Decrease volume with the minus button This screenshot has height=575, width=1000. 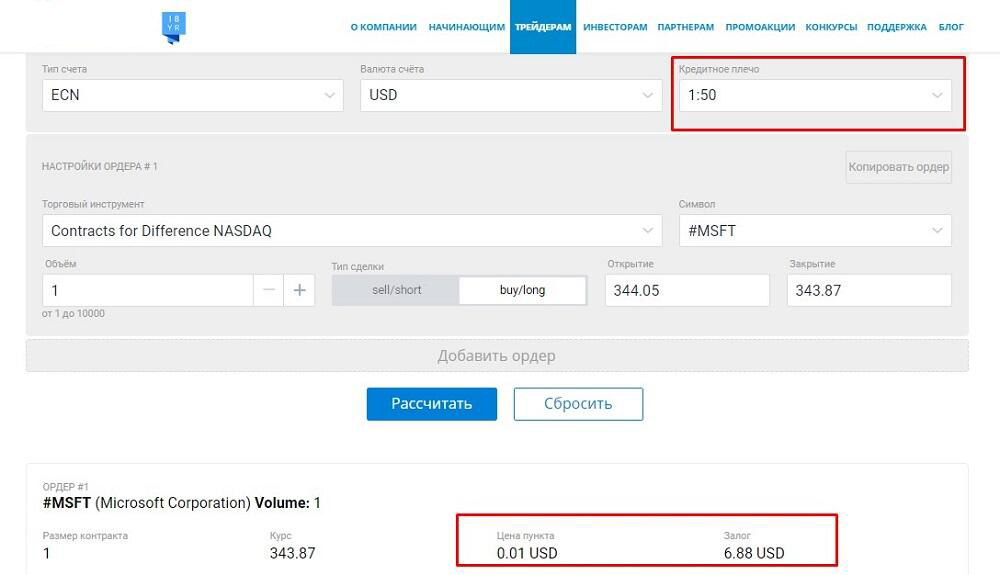coord(268,291)
